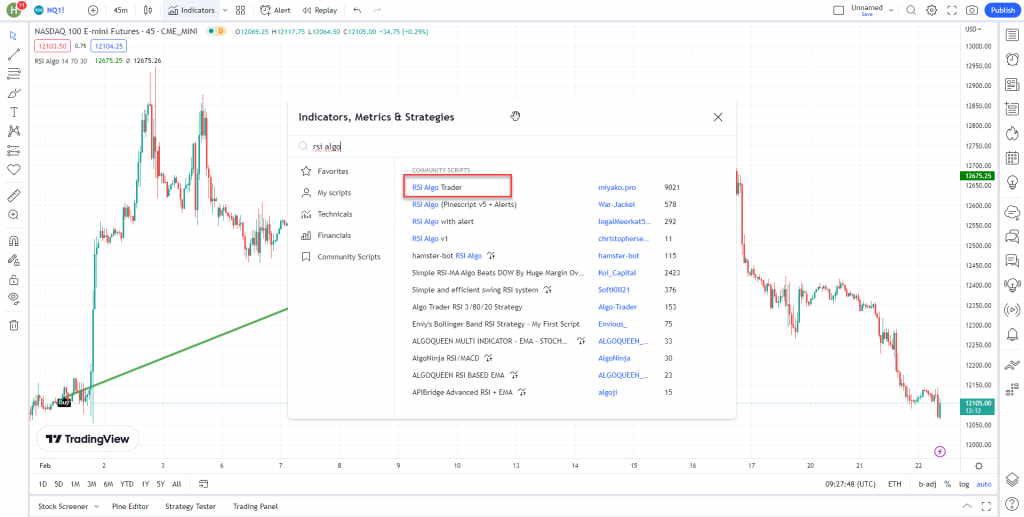
Task: Open author Koi_Capital profile
Action: coord(617,273)
